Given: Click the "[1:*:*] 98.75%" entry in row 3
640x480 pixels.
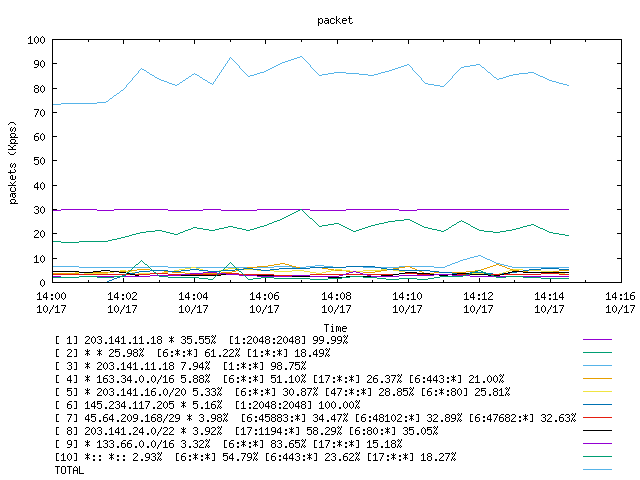Looking at the screenshot, I should coord(264,366).
